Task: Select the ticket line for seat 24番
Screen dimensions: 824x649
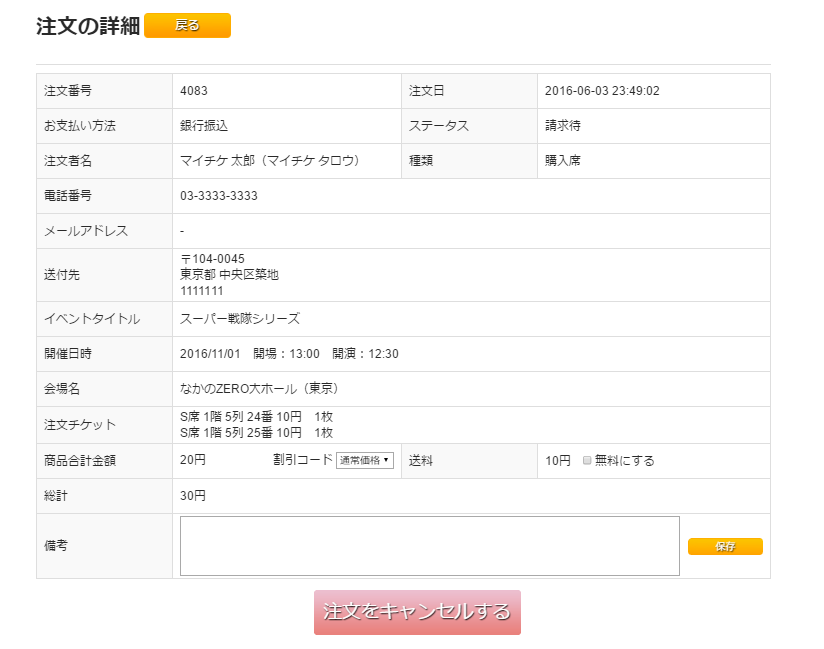Action: click(256, 417)
